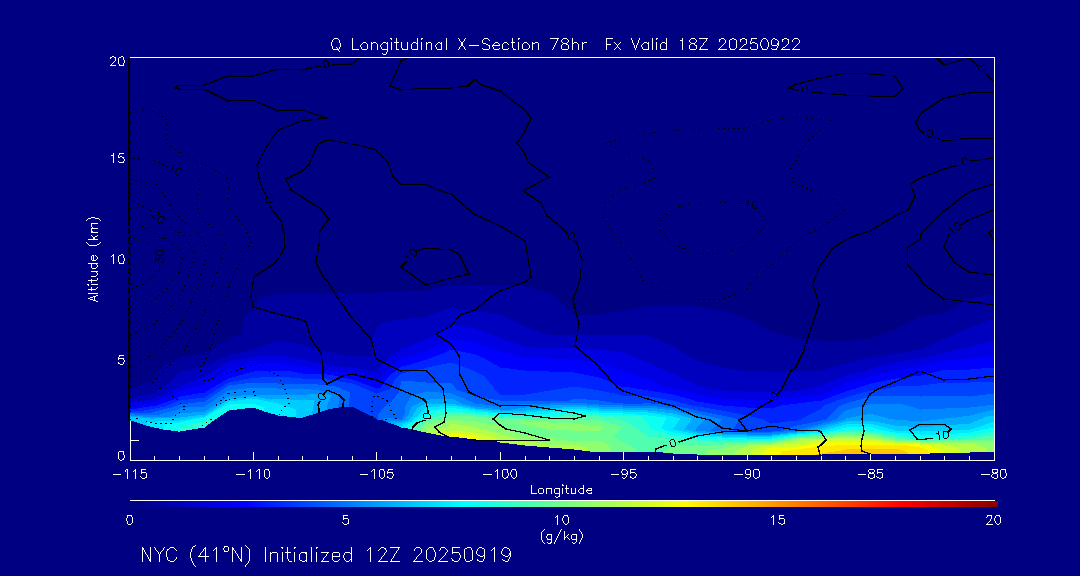
Task: Click the dark red end of the colorbar
Action: [x=988, y=504]
